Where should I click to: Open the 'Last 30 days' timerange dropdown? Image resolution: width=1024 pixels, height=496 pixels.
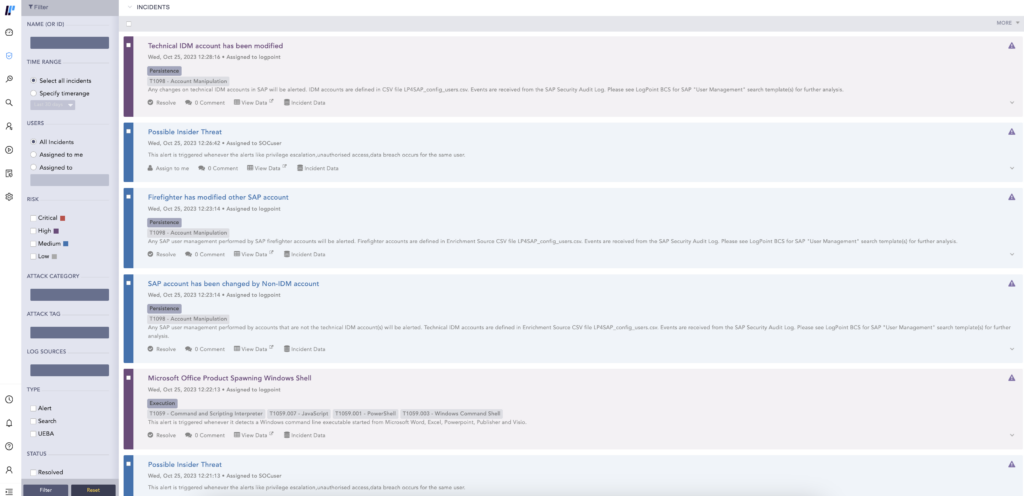click(x=53, y=105)
